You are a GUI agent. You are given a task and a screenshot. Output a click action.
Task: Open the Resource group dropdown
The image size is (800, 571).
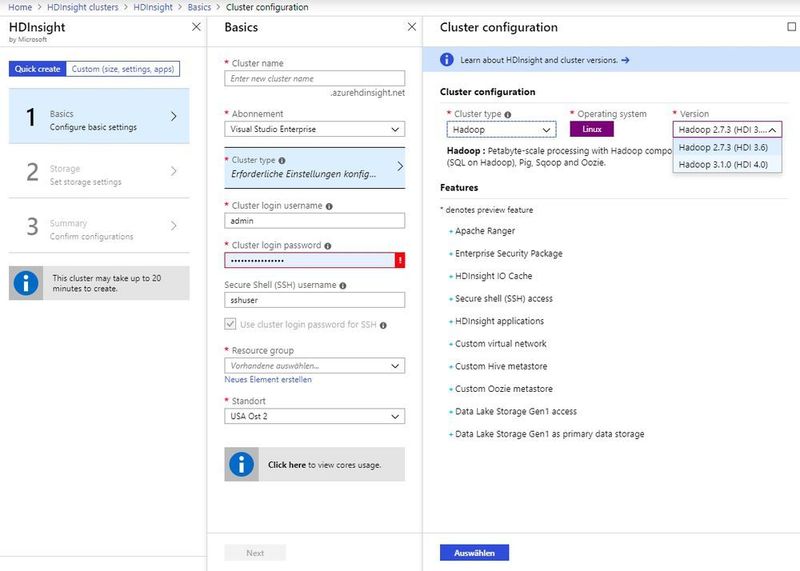[x=314, y=366]
